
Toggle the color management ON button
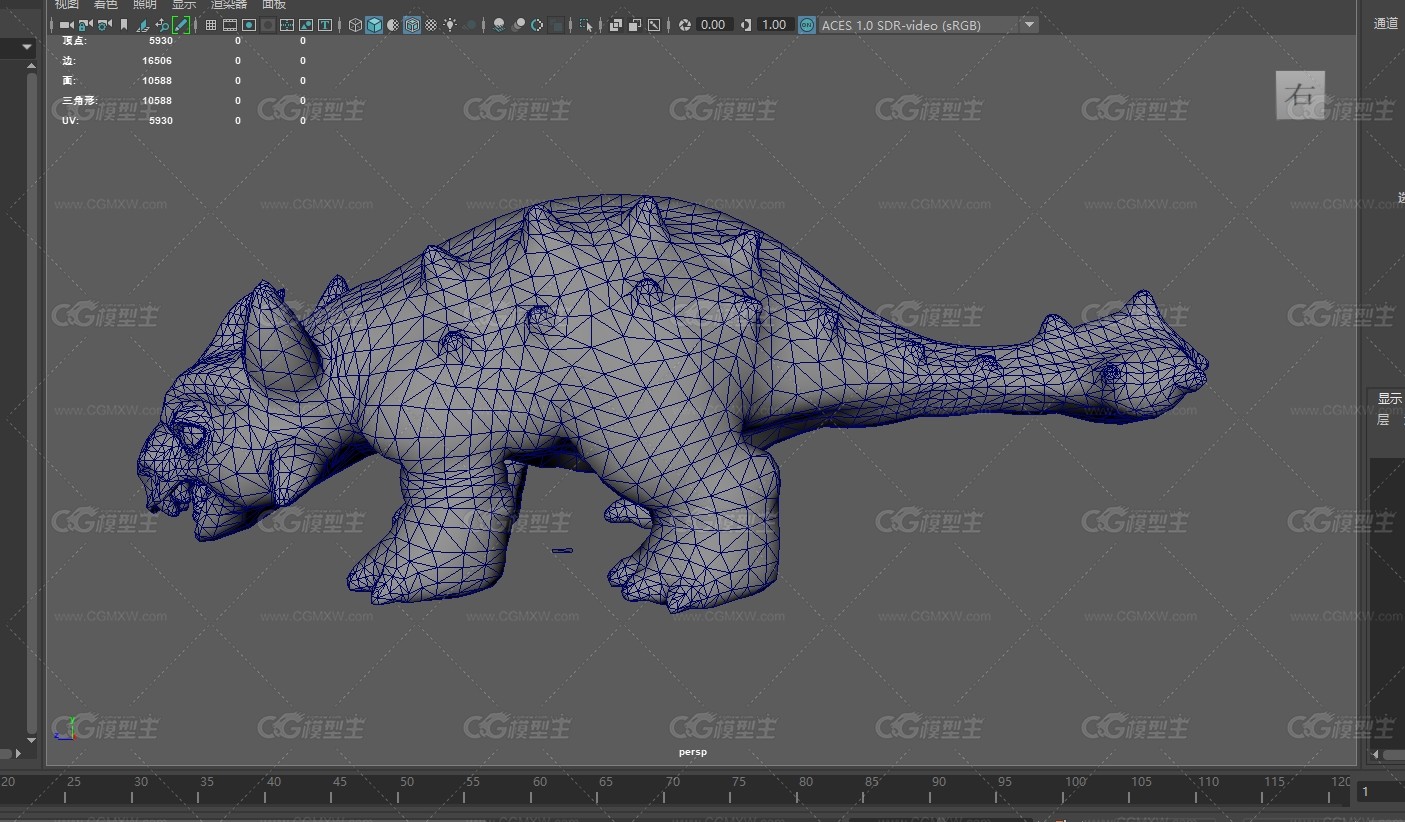point(807,25)
